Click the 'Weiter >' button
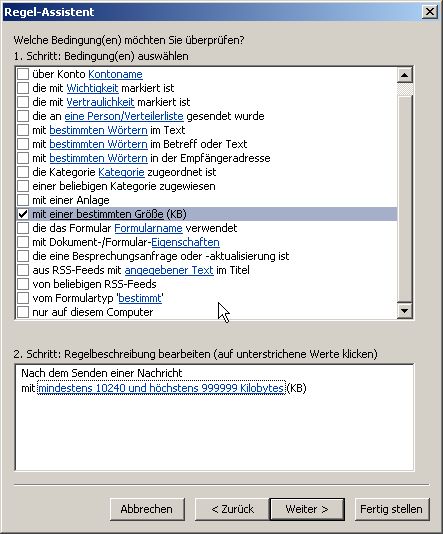443x534 pixels. pos(307,509)
